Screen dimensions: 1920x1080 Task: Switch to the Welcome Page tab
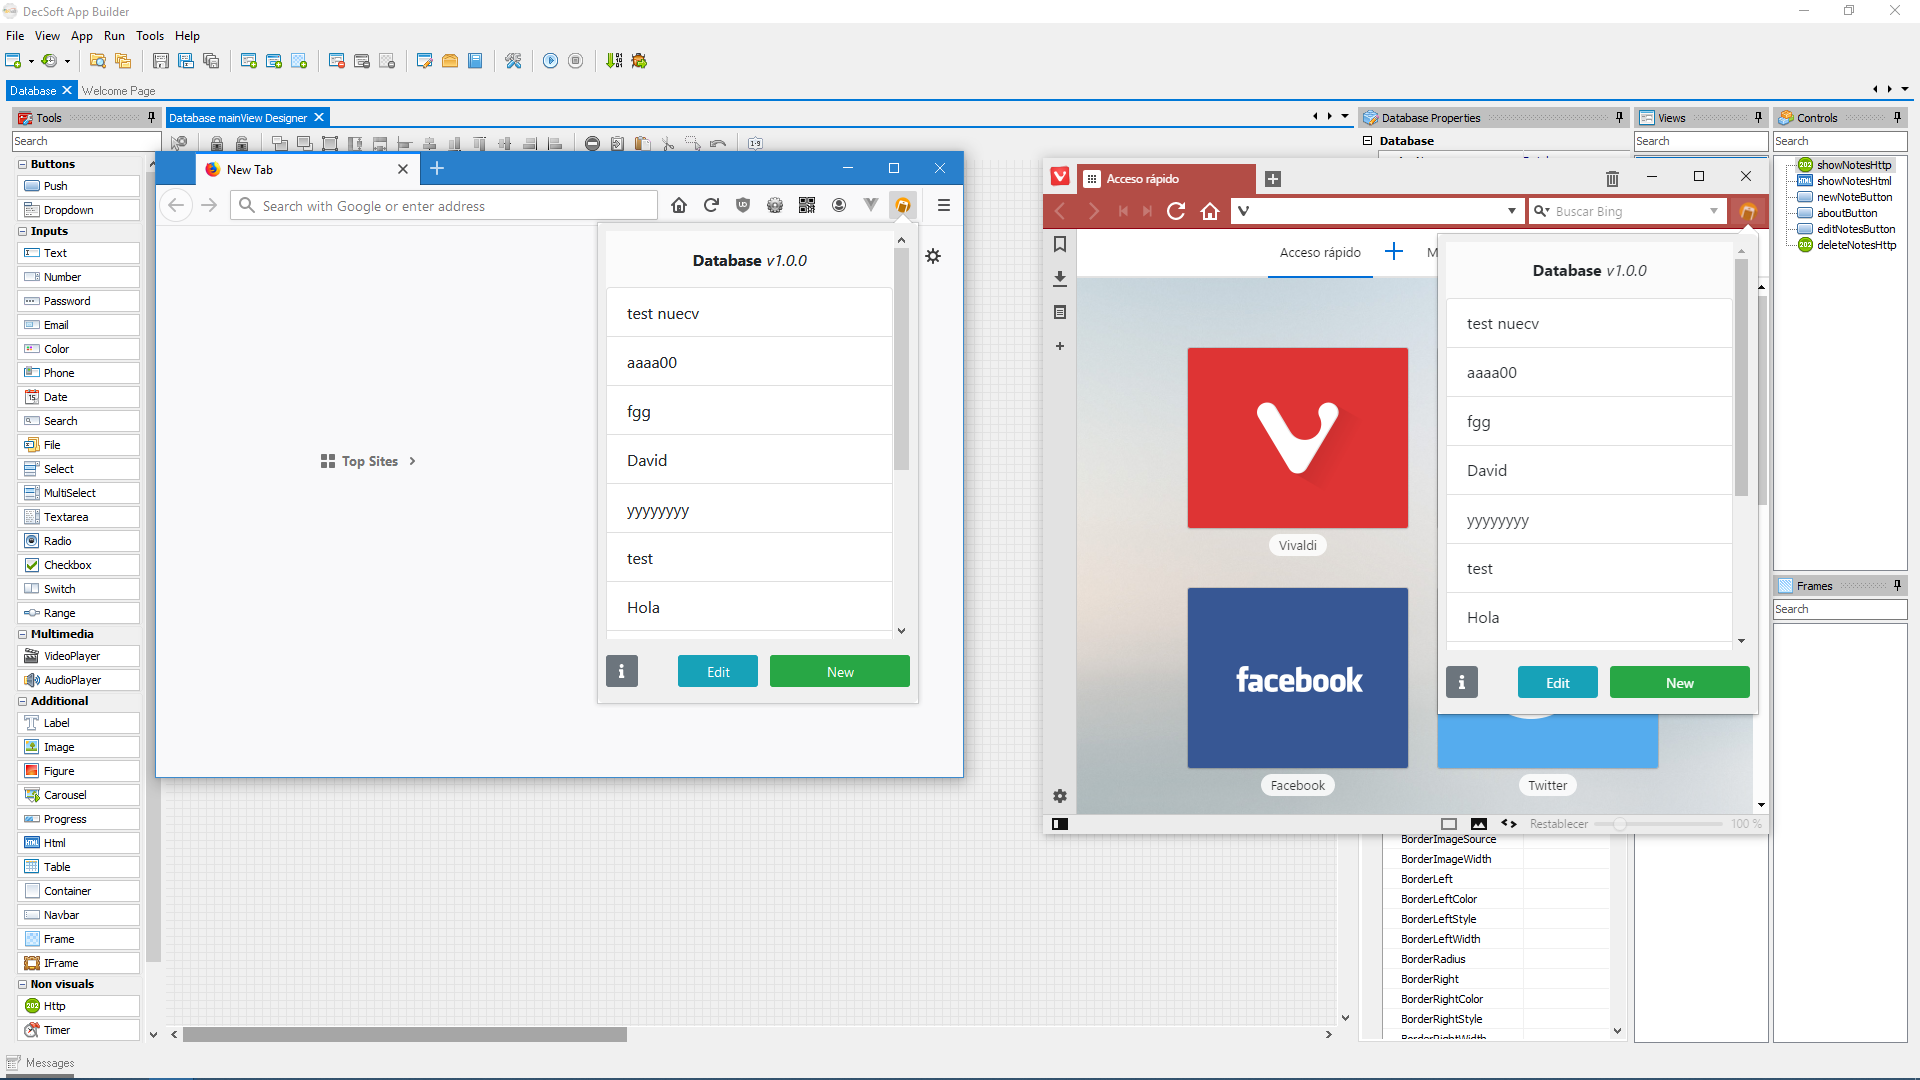(118, 90)
